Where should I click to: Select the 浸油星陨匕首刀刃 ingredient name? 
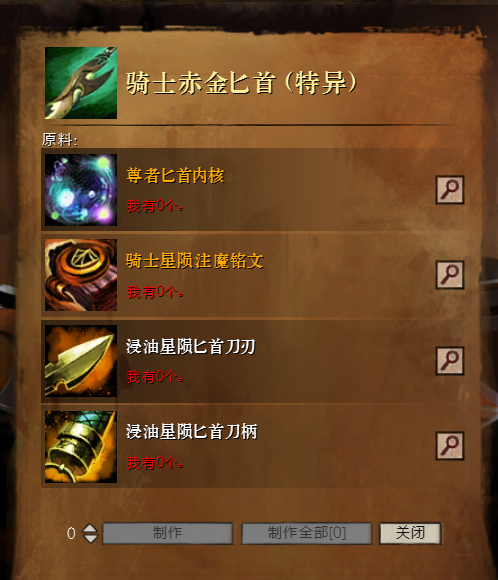[191, 347]
